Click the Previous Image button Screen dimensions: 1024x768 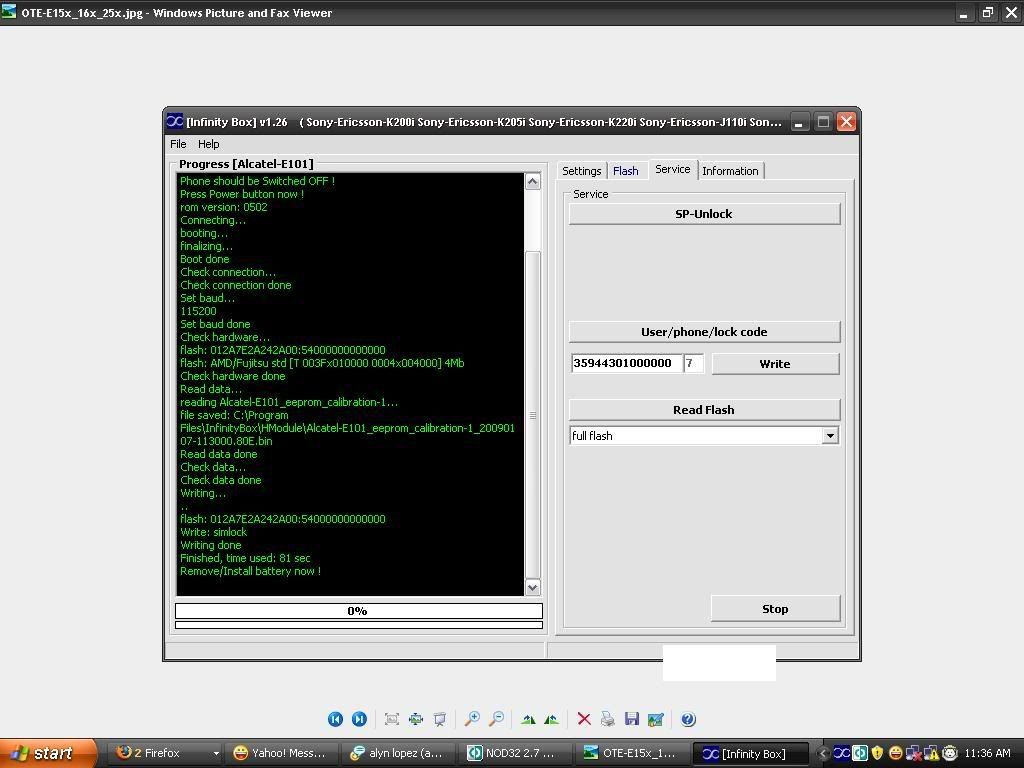click(335, 719)
